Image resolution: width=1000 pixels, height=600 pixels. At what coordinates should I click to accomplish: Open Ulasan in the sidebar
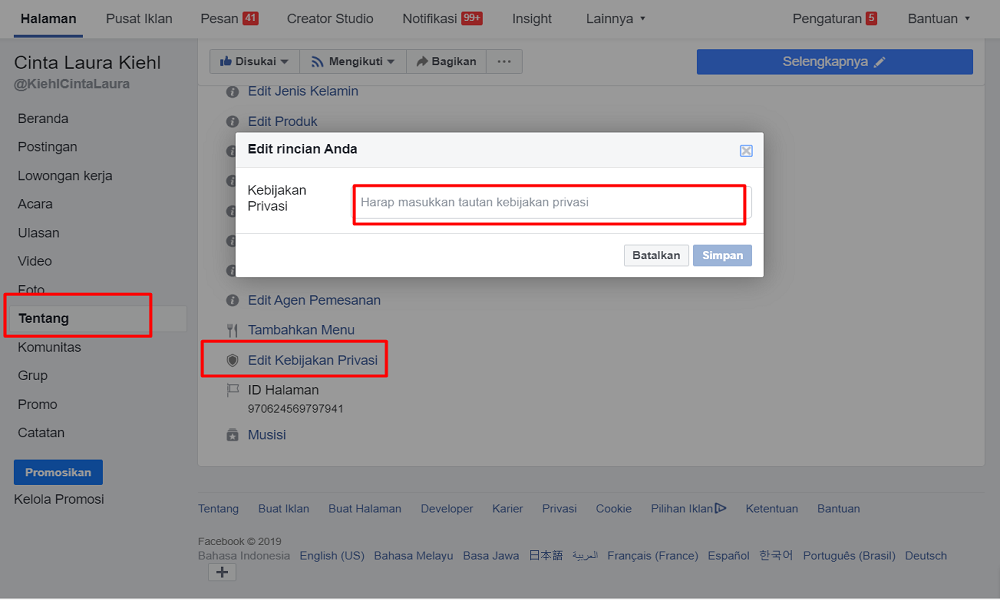[38, 233]
